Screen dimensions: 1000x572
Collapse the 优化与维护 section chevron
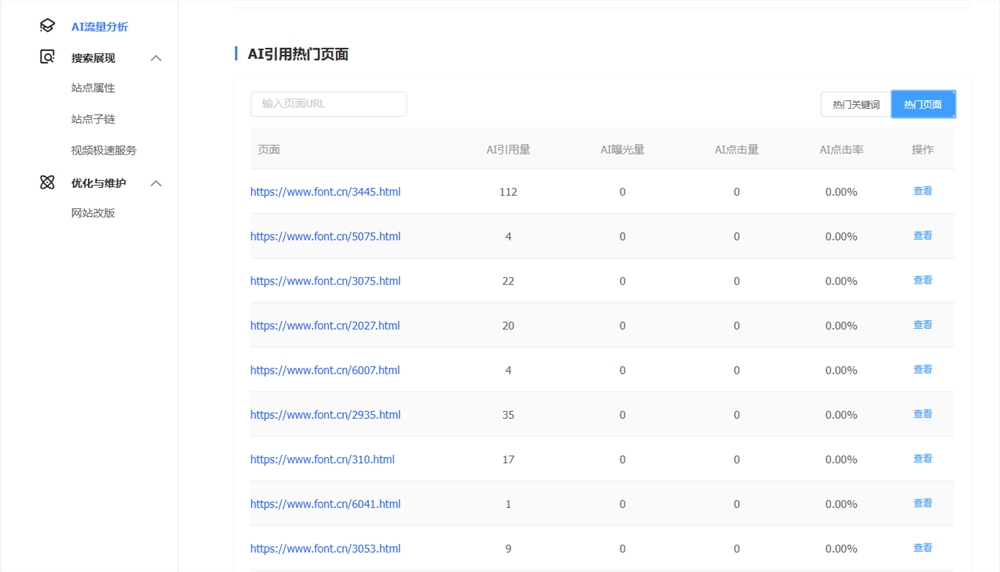click(x=156, y=183)
